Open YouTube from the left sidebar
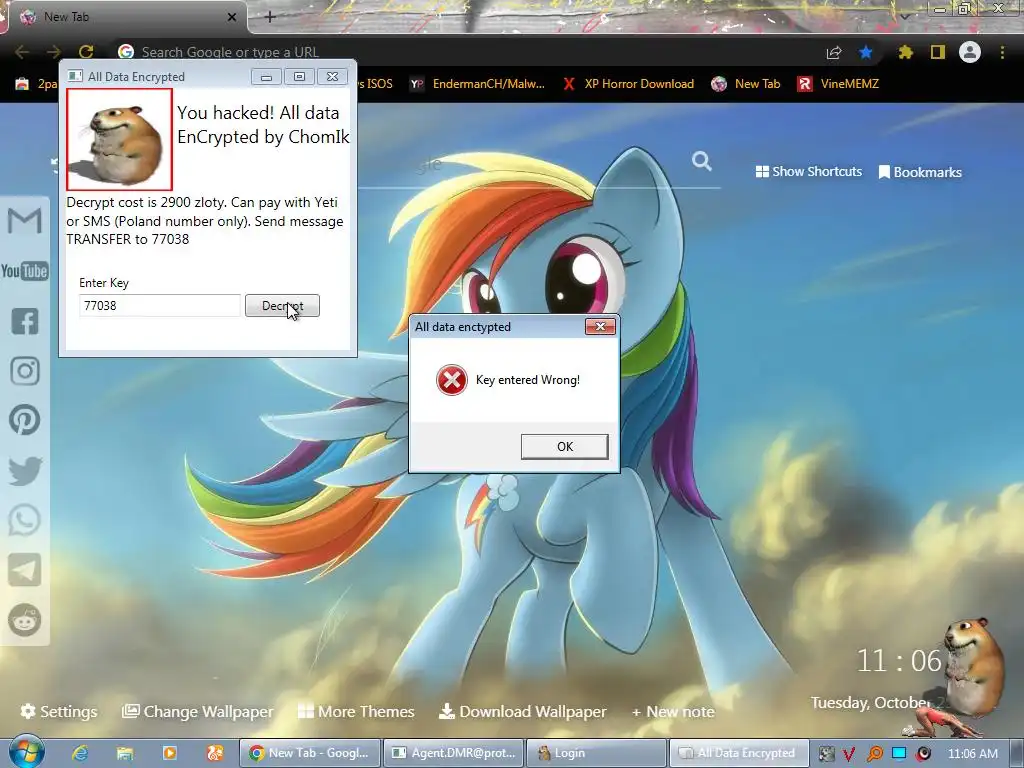 pos(25,270)
